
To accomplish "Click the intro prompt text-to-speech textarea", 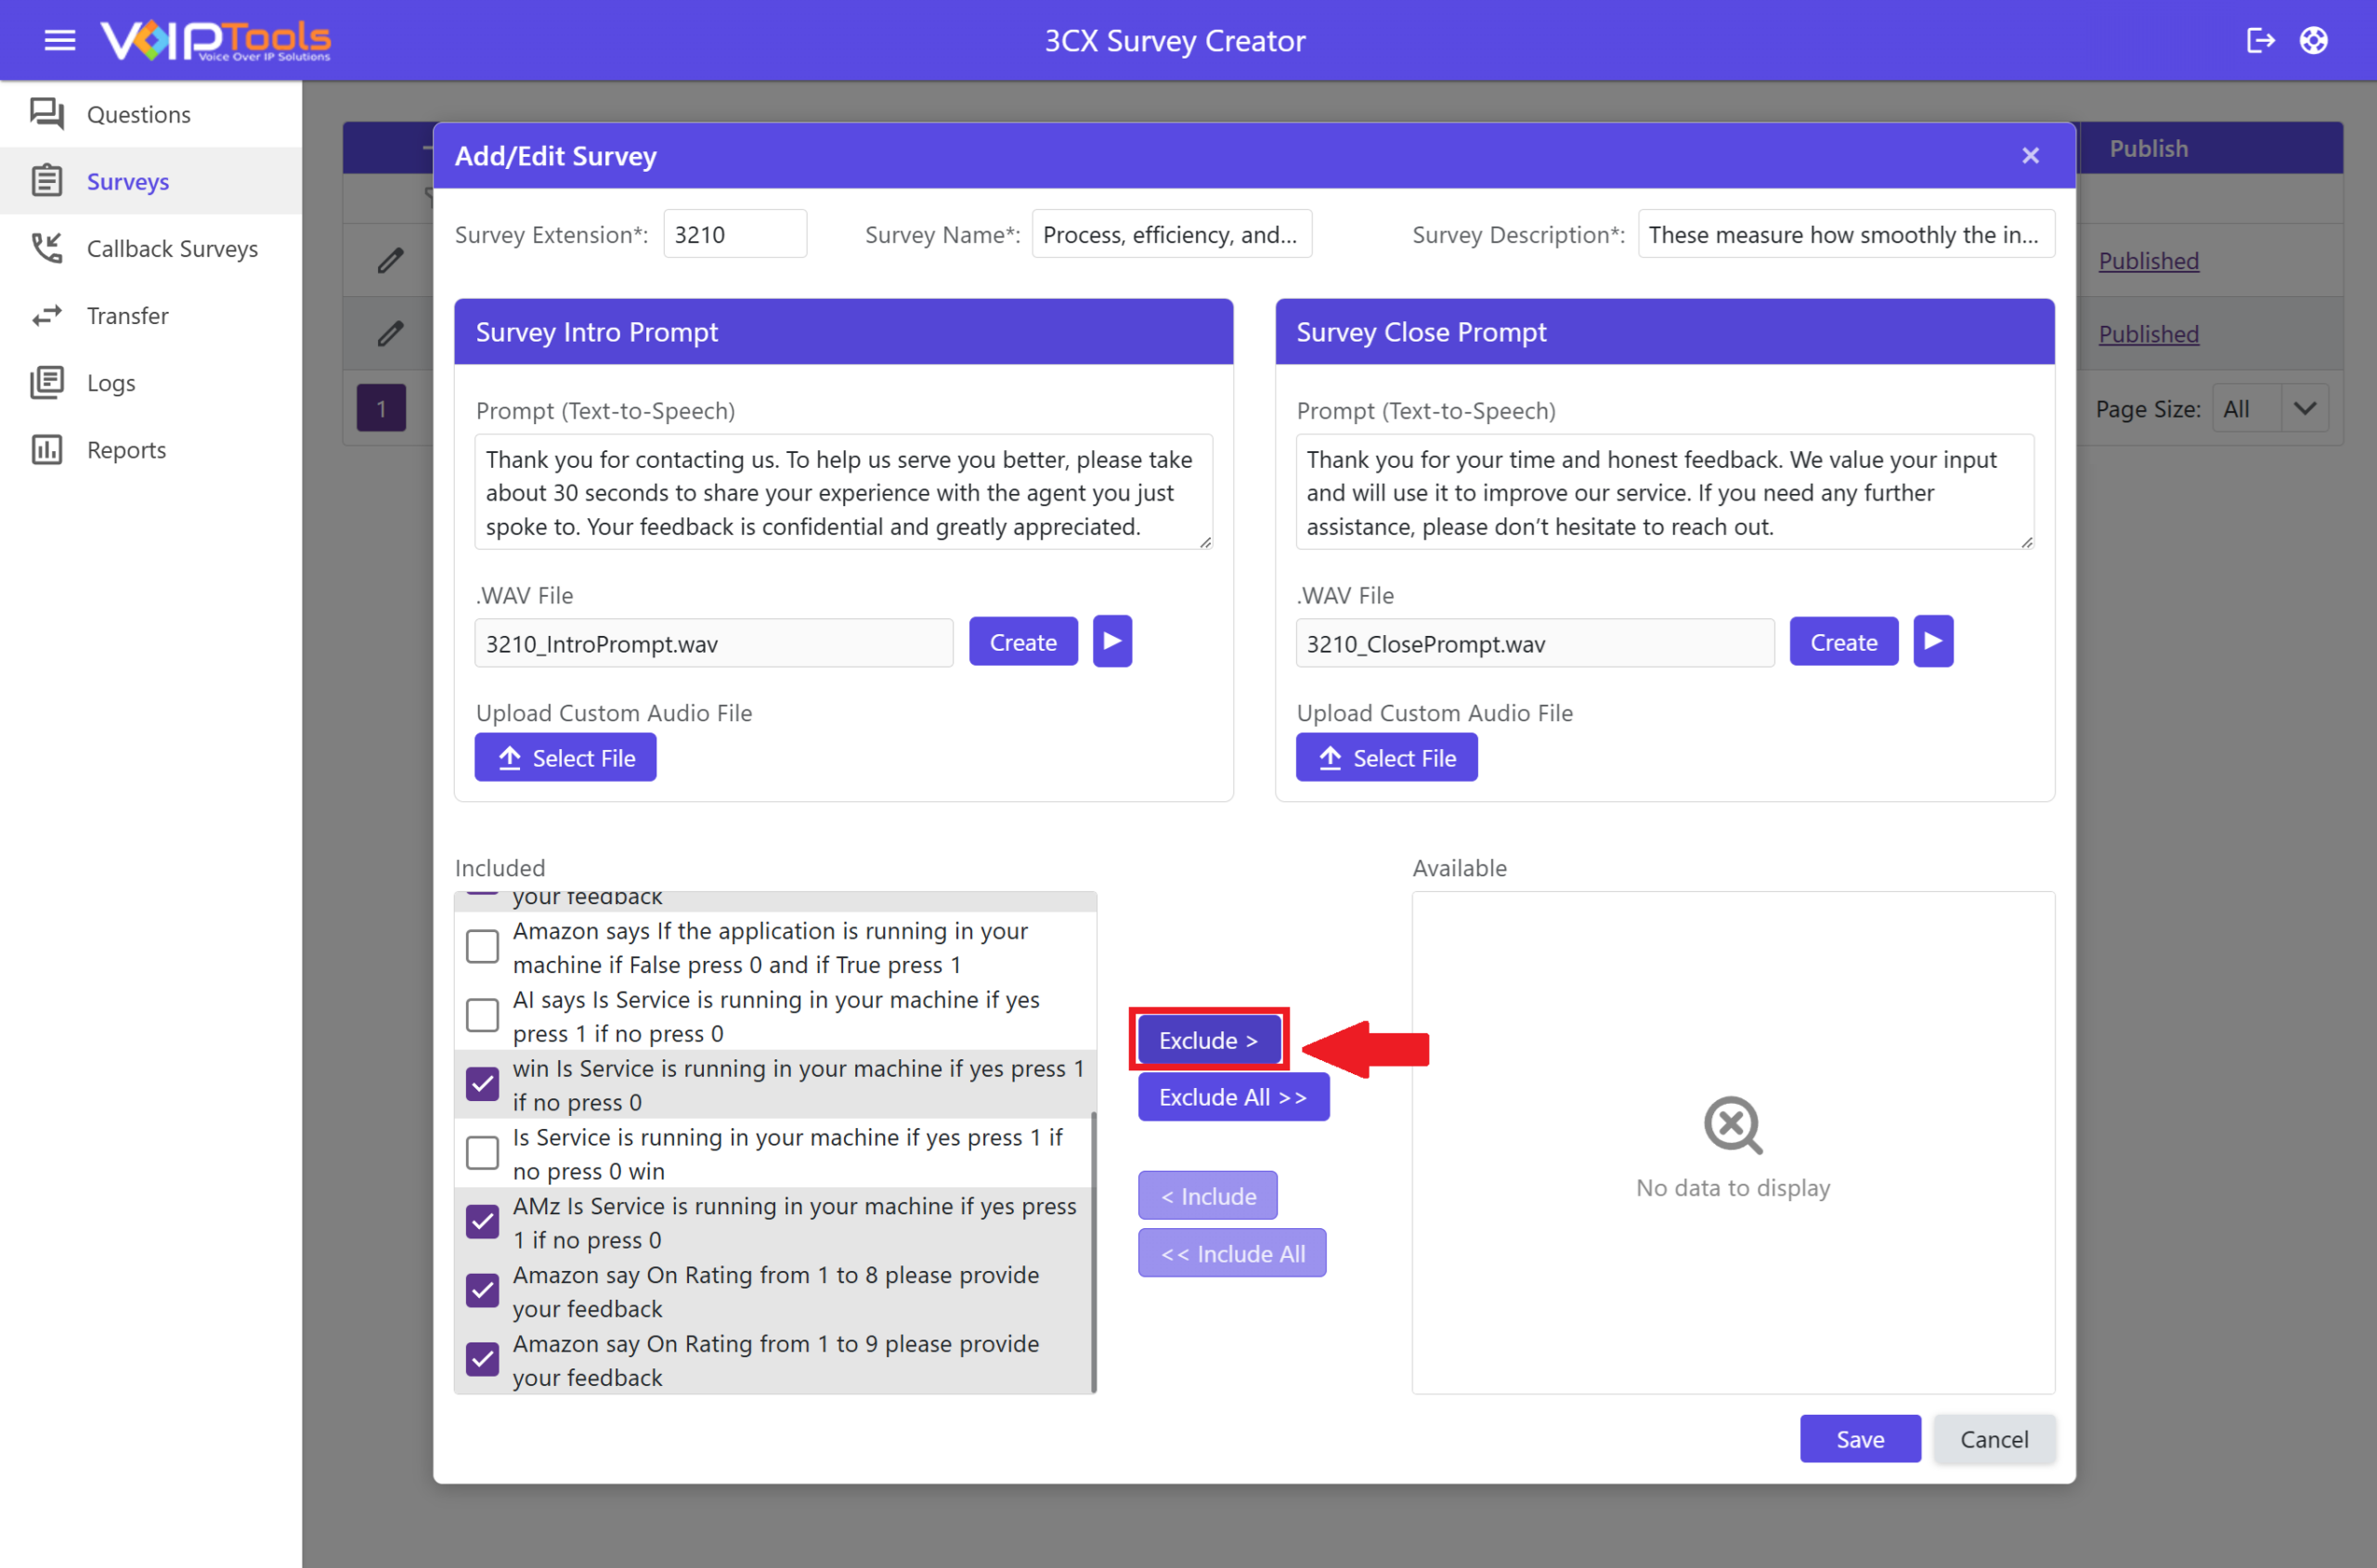I will point(843,492).
